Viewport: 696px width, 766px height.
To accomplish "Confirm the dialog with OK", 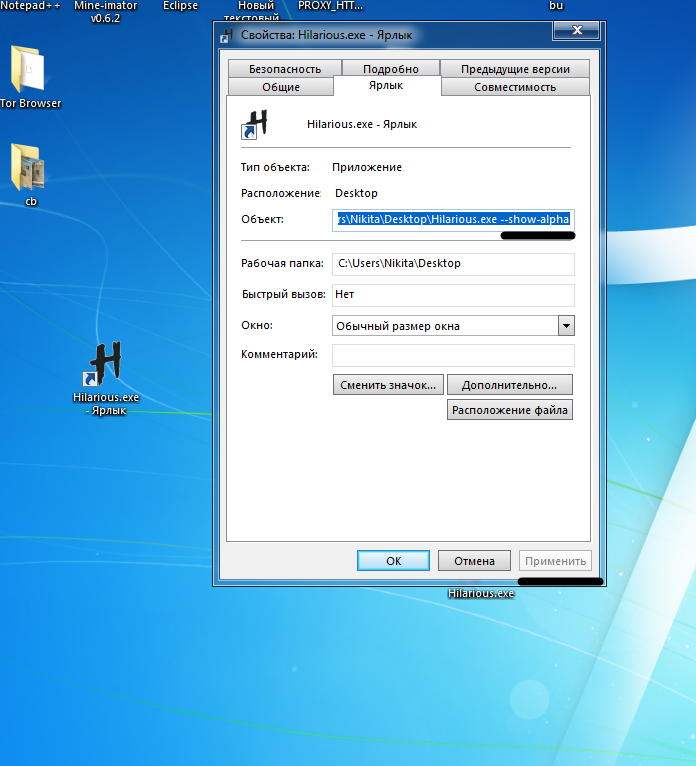I will tap(393, 561).
